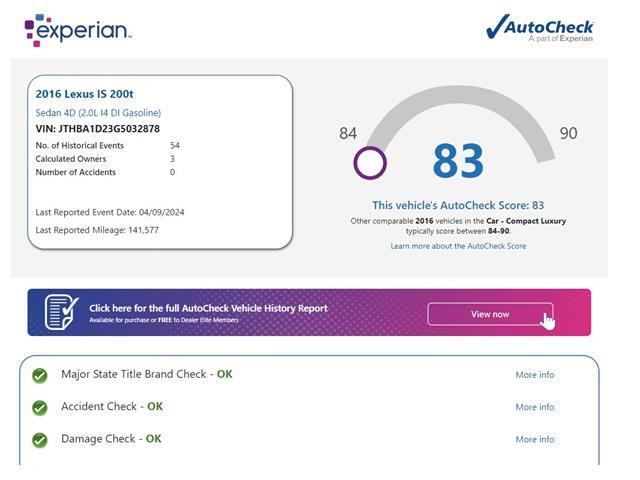Click the full AutoCheck Vehicle History Report text
The image size is (640, 480).
[x=208, y=308]
